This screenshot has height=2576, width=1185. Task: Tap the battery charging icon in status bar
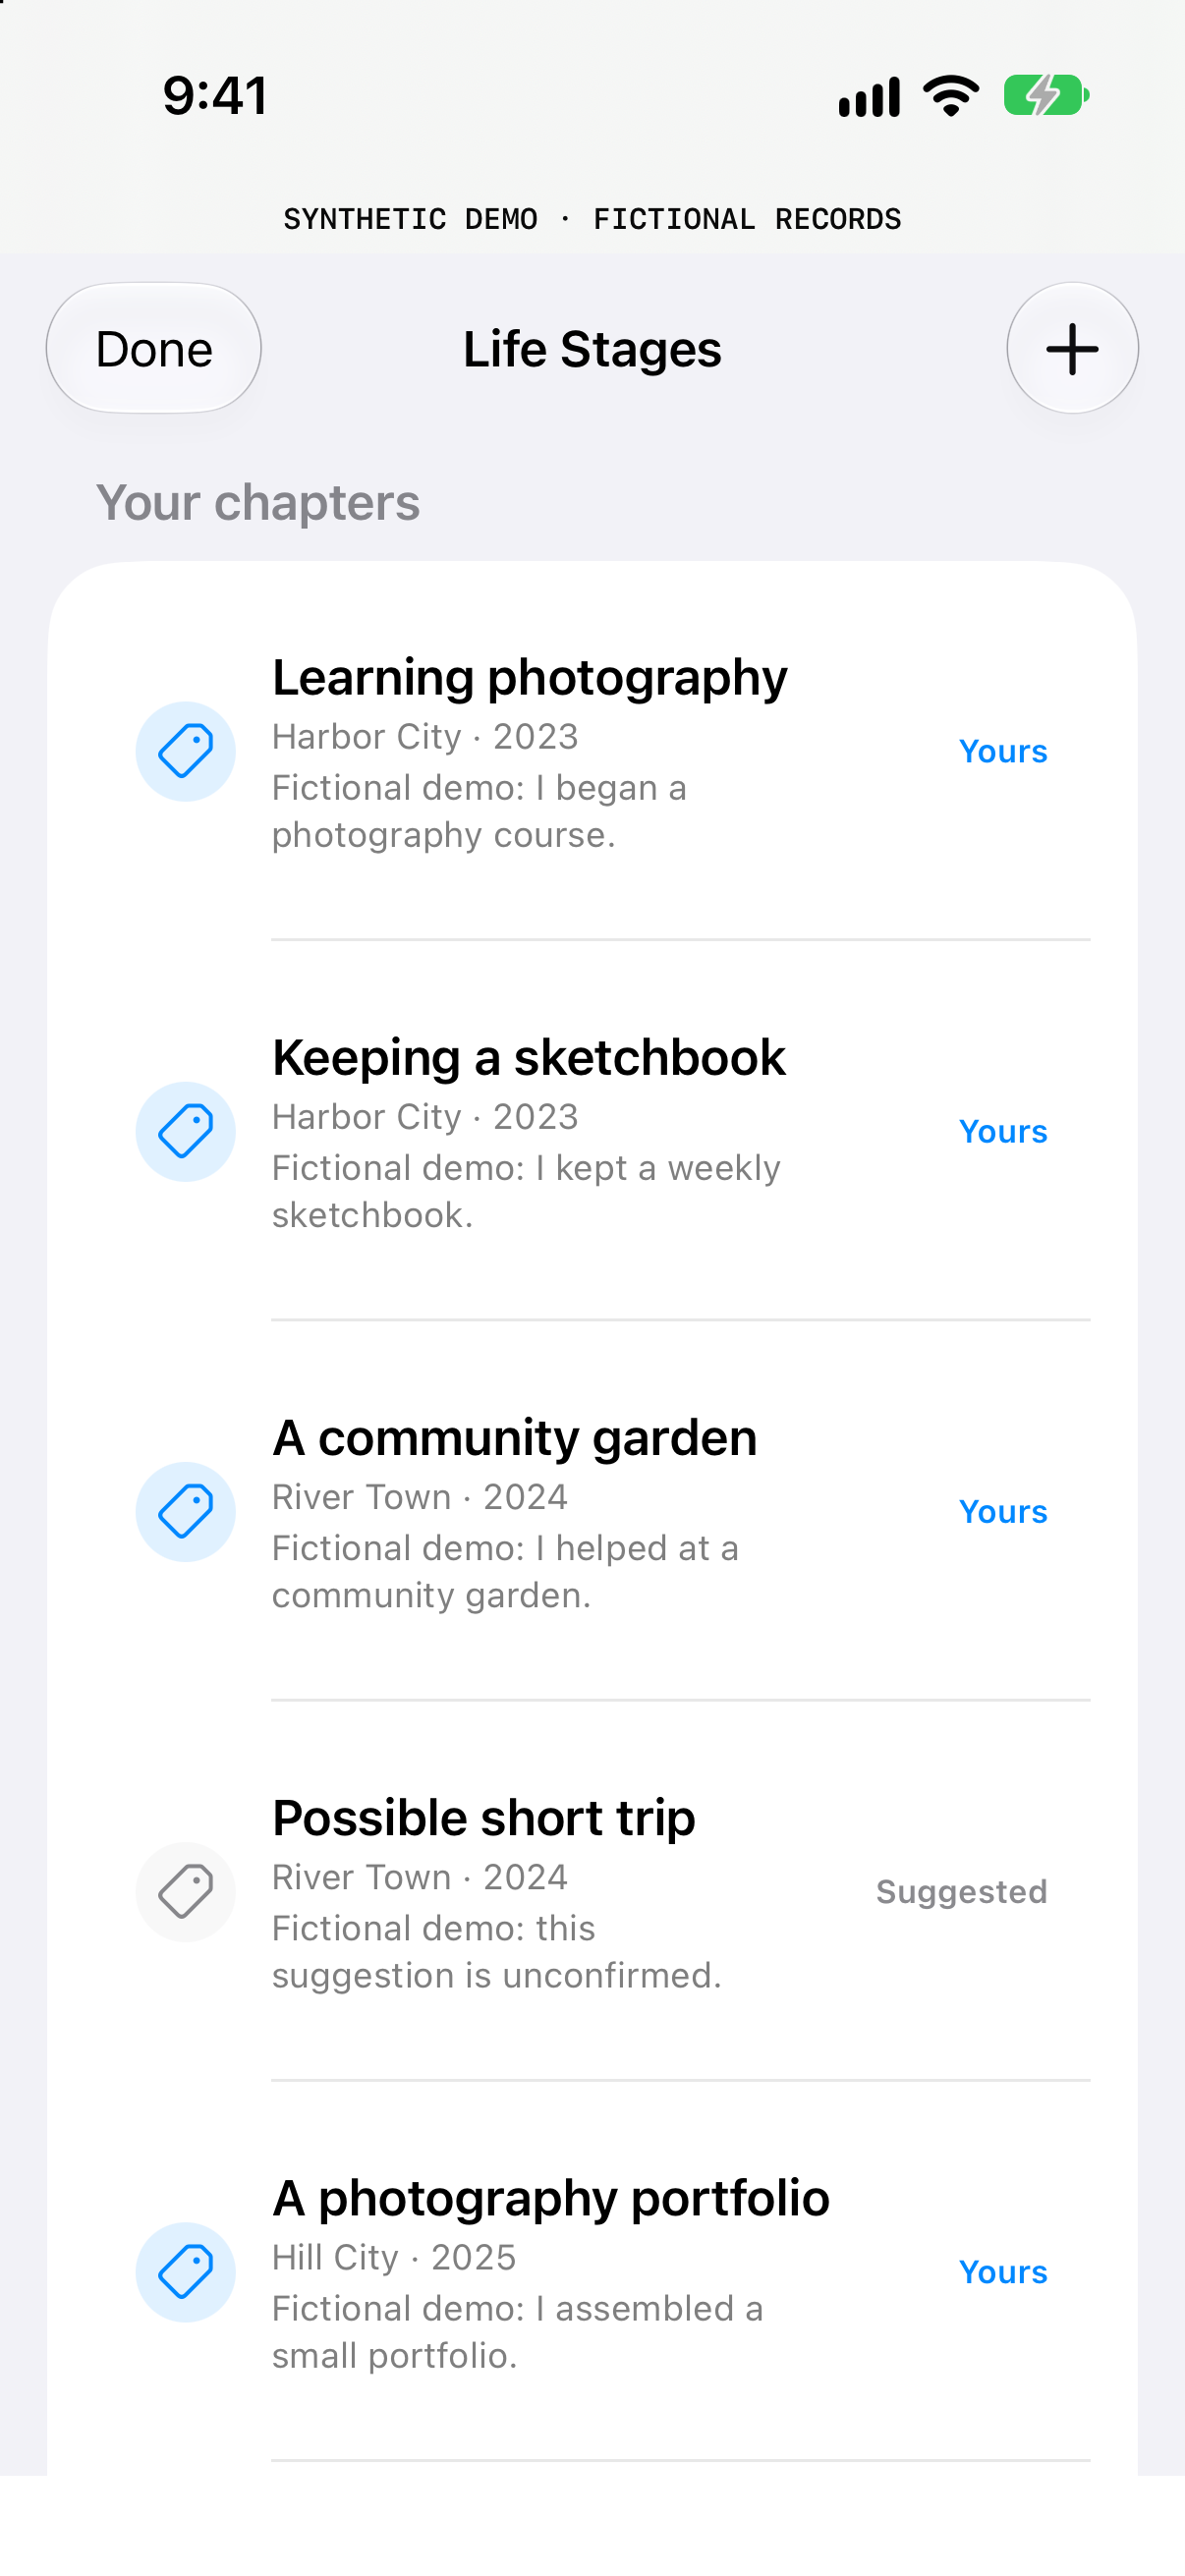(x=1046, y=96)
